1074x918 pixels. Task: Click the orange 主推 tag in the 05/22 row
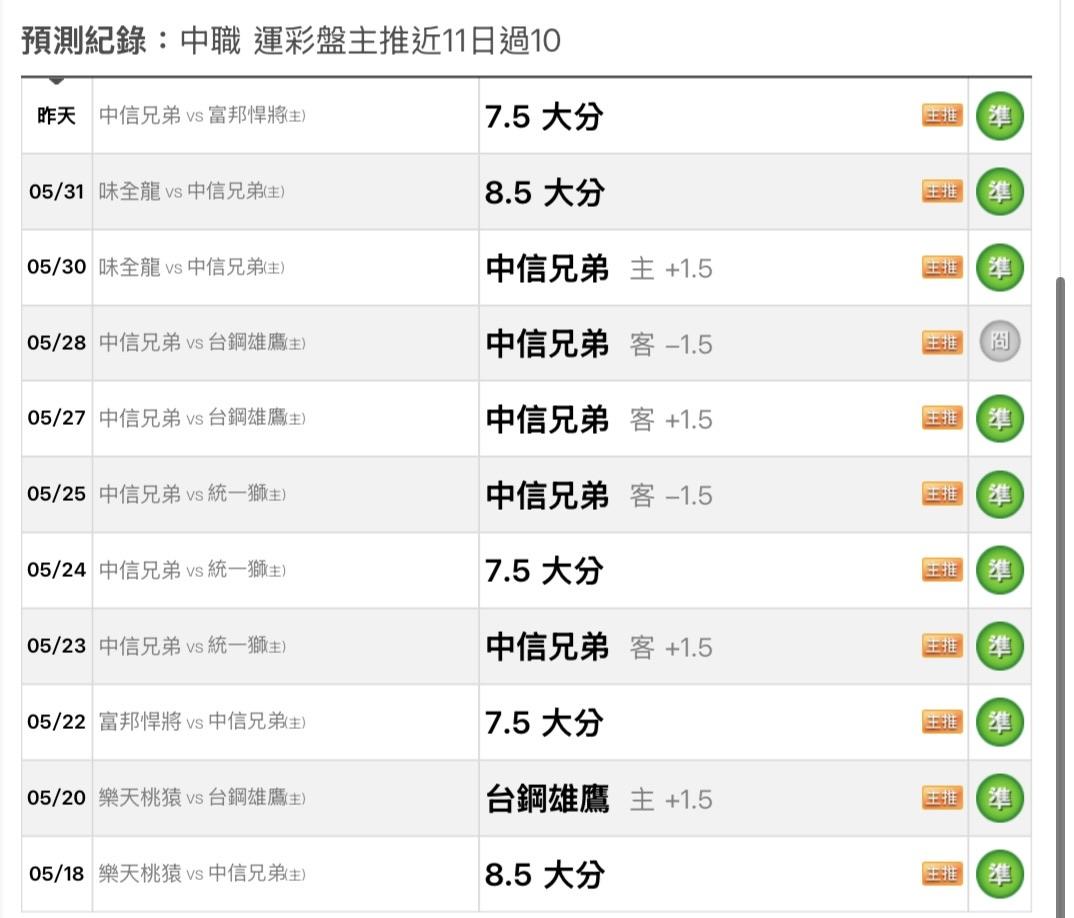942,722
